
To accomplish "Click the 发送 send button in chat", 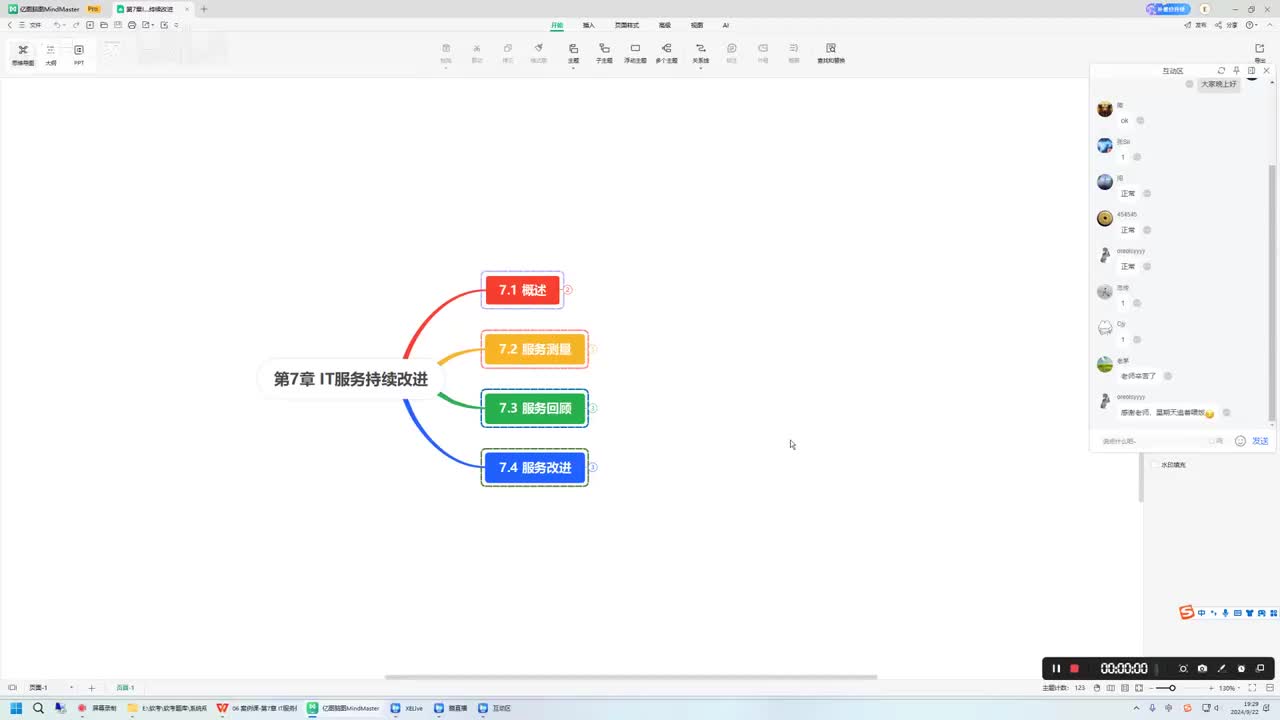I will (x=1260, y=441).
